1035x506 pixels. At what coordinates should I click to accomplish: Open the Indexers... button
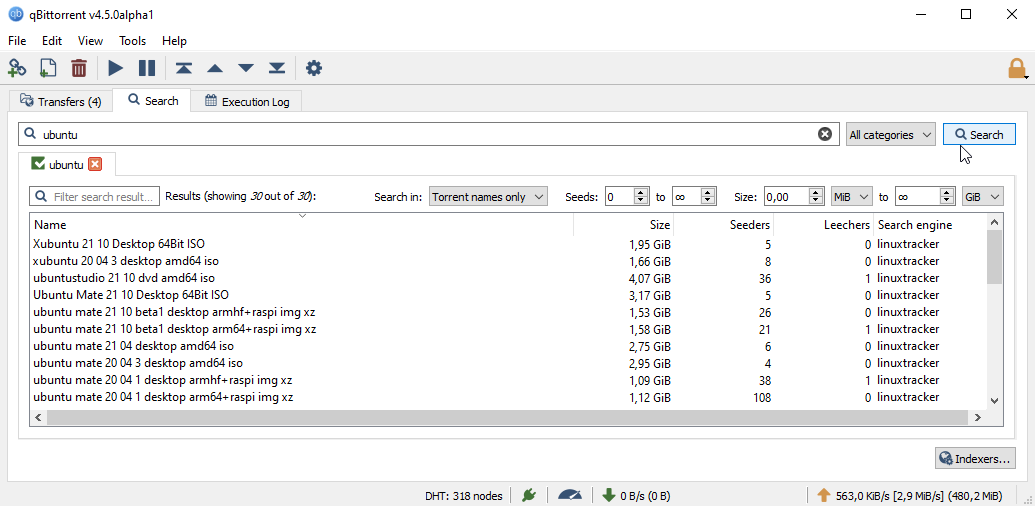click(975, 459)
